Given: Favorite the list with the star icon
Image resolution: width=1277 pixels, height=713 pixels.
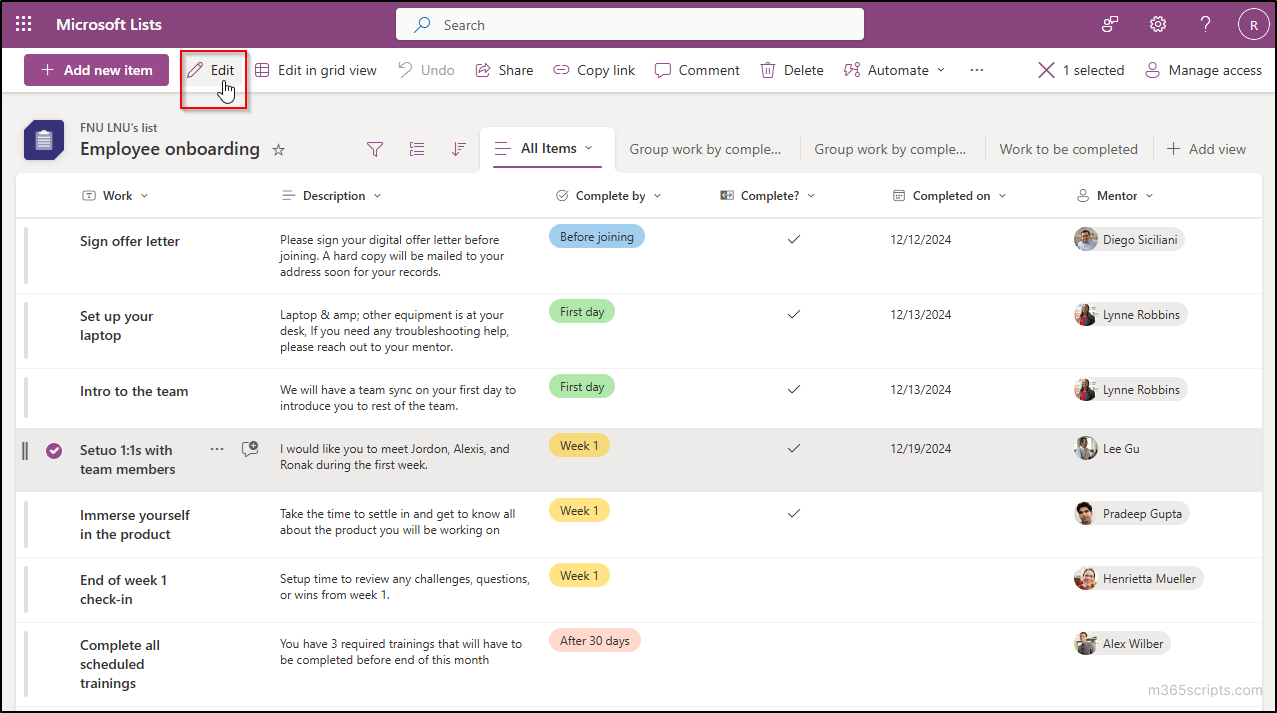Looking at the screenshot, I should (279, 149).
